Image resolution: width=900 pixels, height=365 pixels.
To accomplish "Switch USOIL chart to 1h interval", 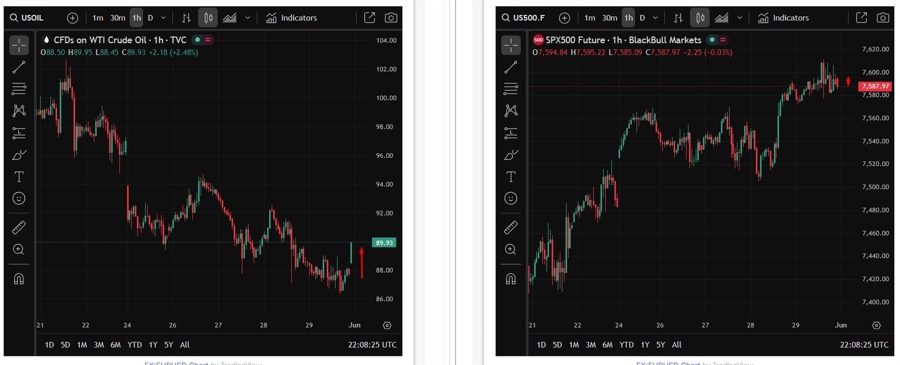I will [x=137, y=18].
